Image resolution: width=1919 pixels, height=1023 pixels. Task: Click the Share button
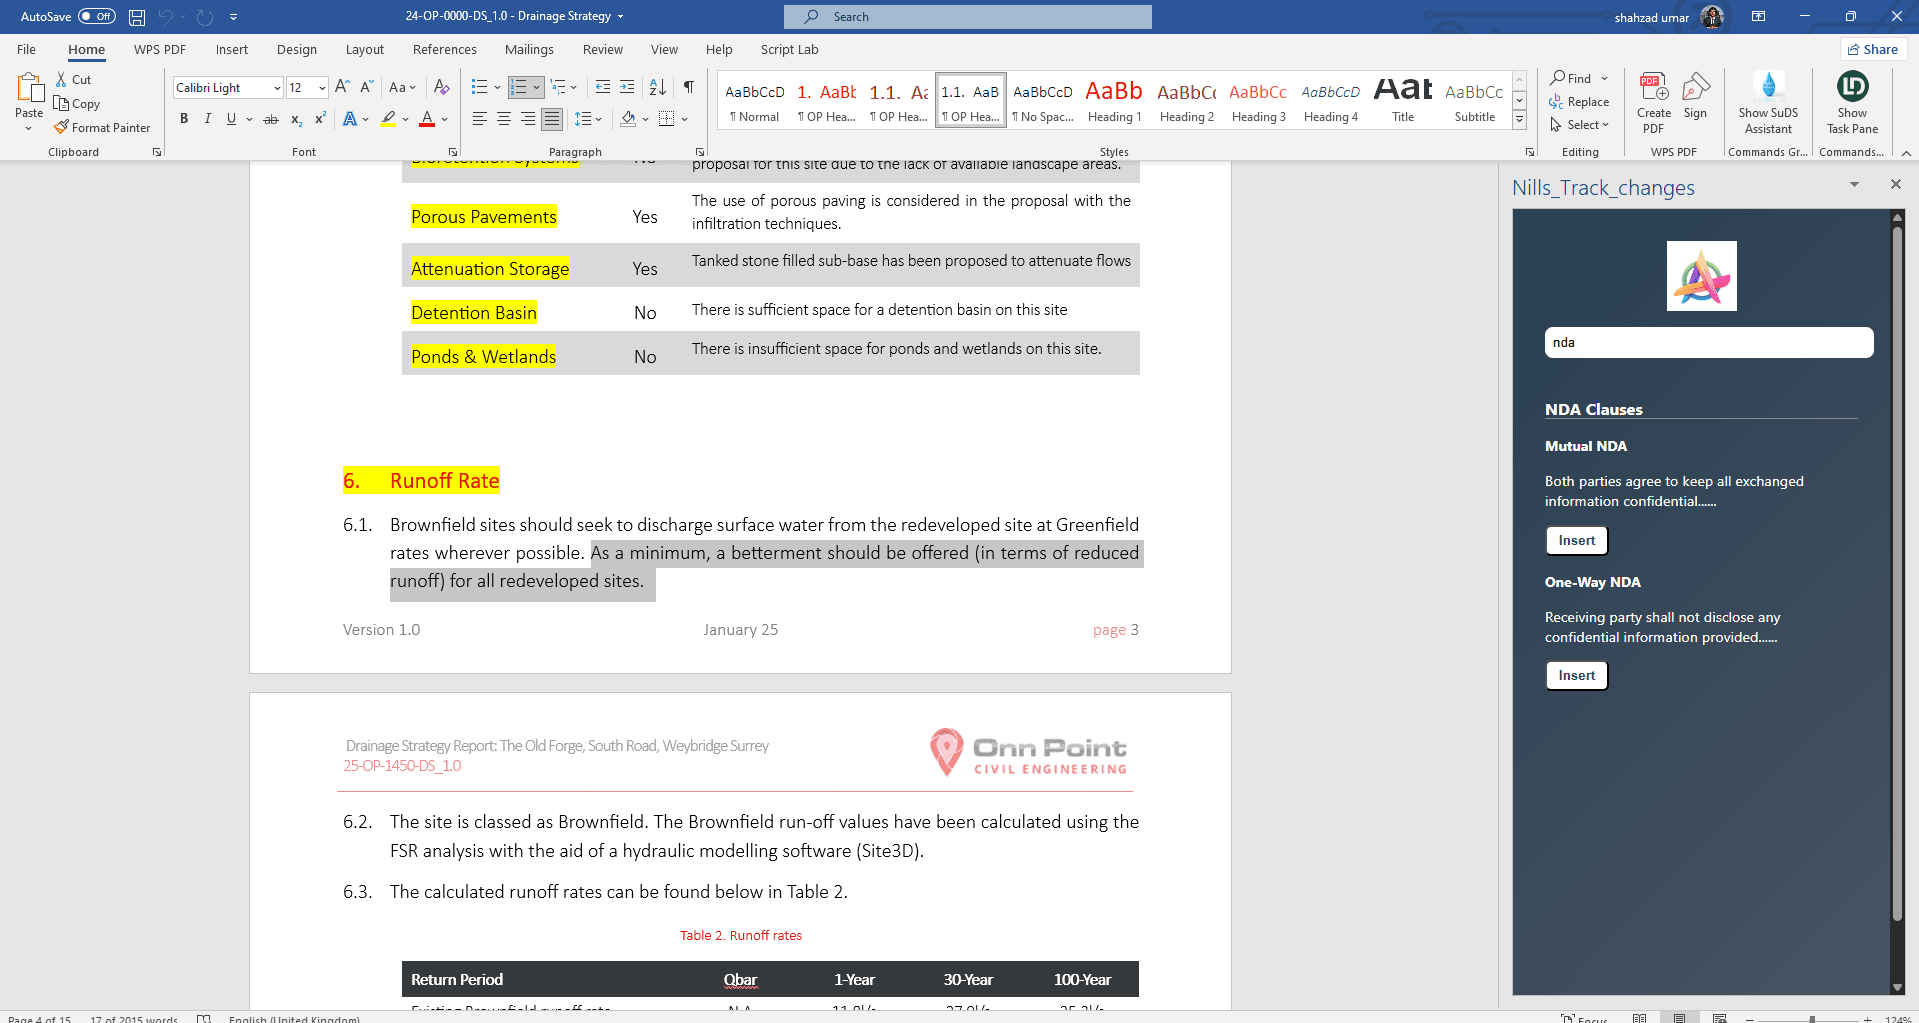[x=1873, y=49]
